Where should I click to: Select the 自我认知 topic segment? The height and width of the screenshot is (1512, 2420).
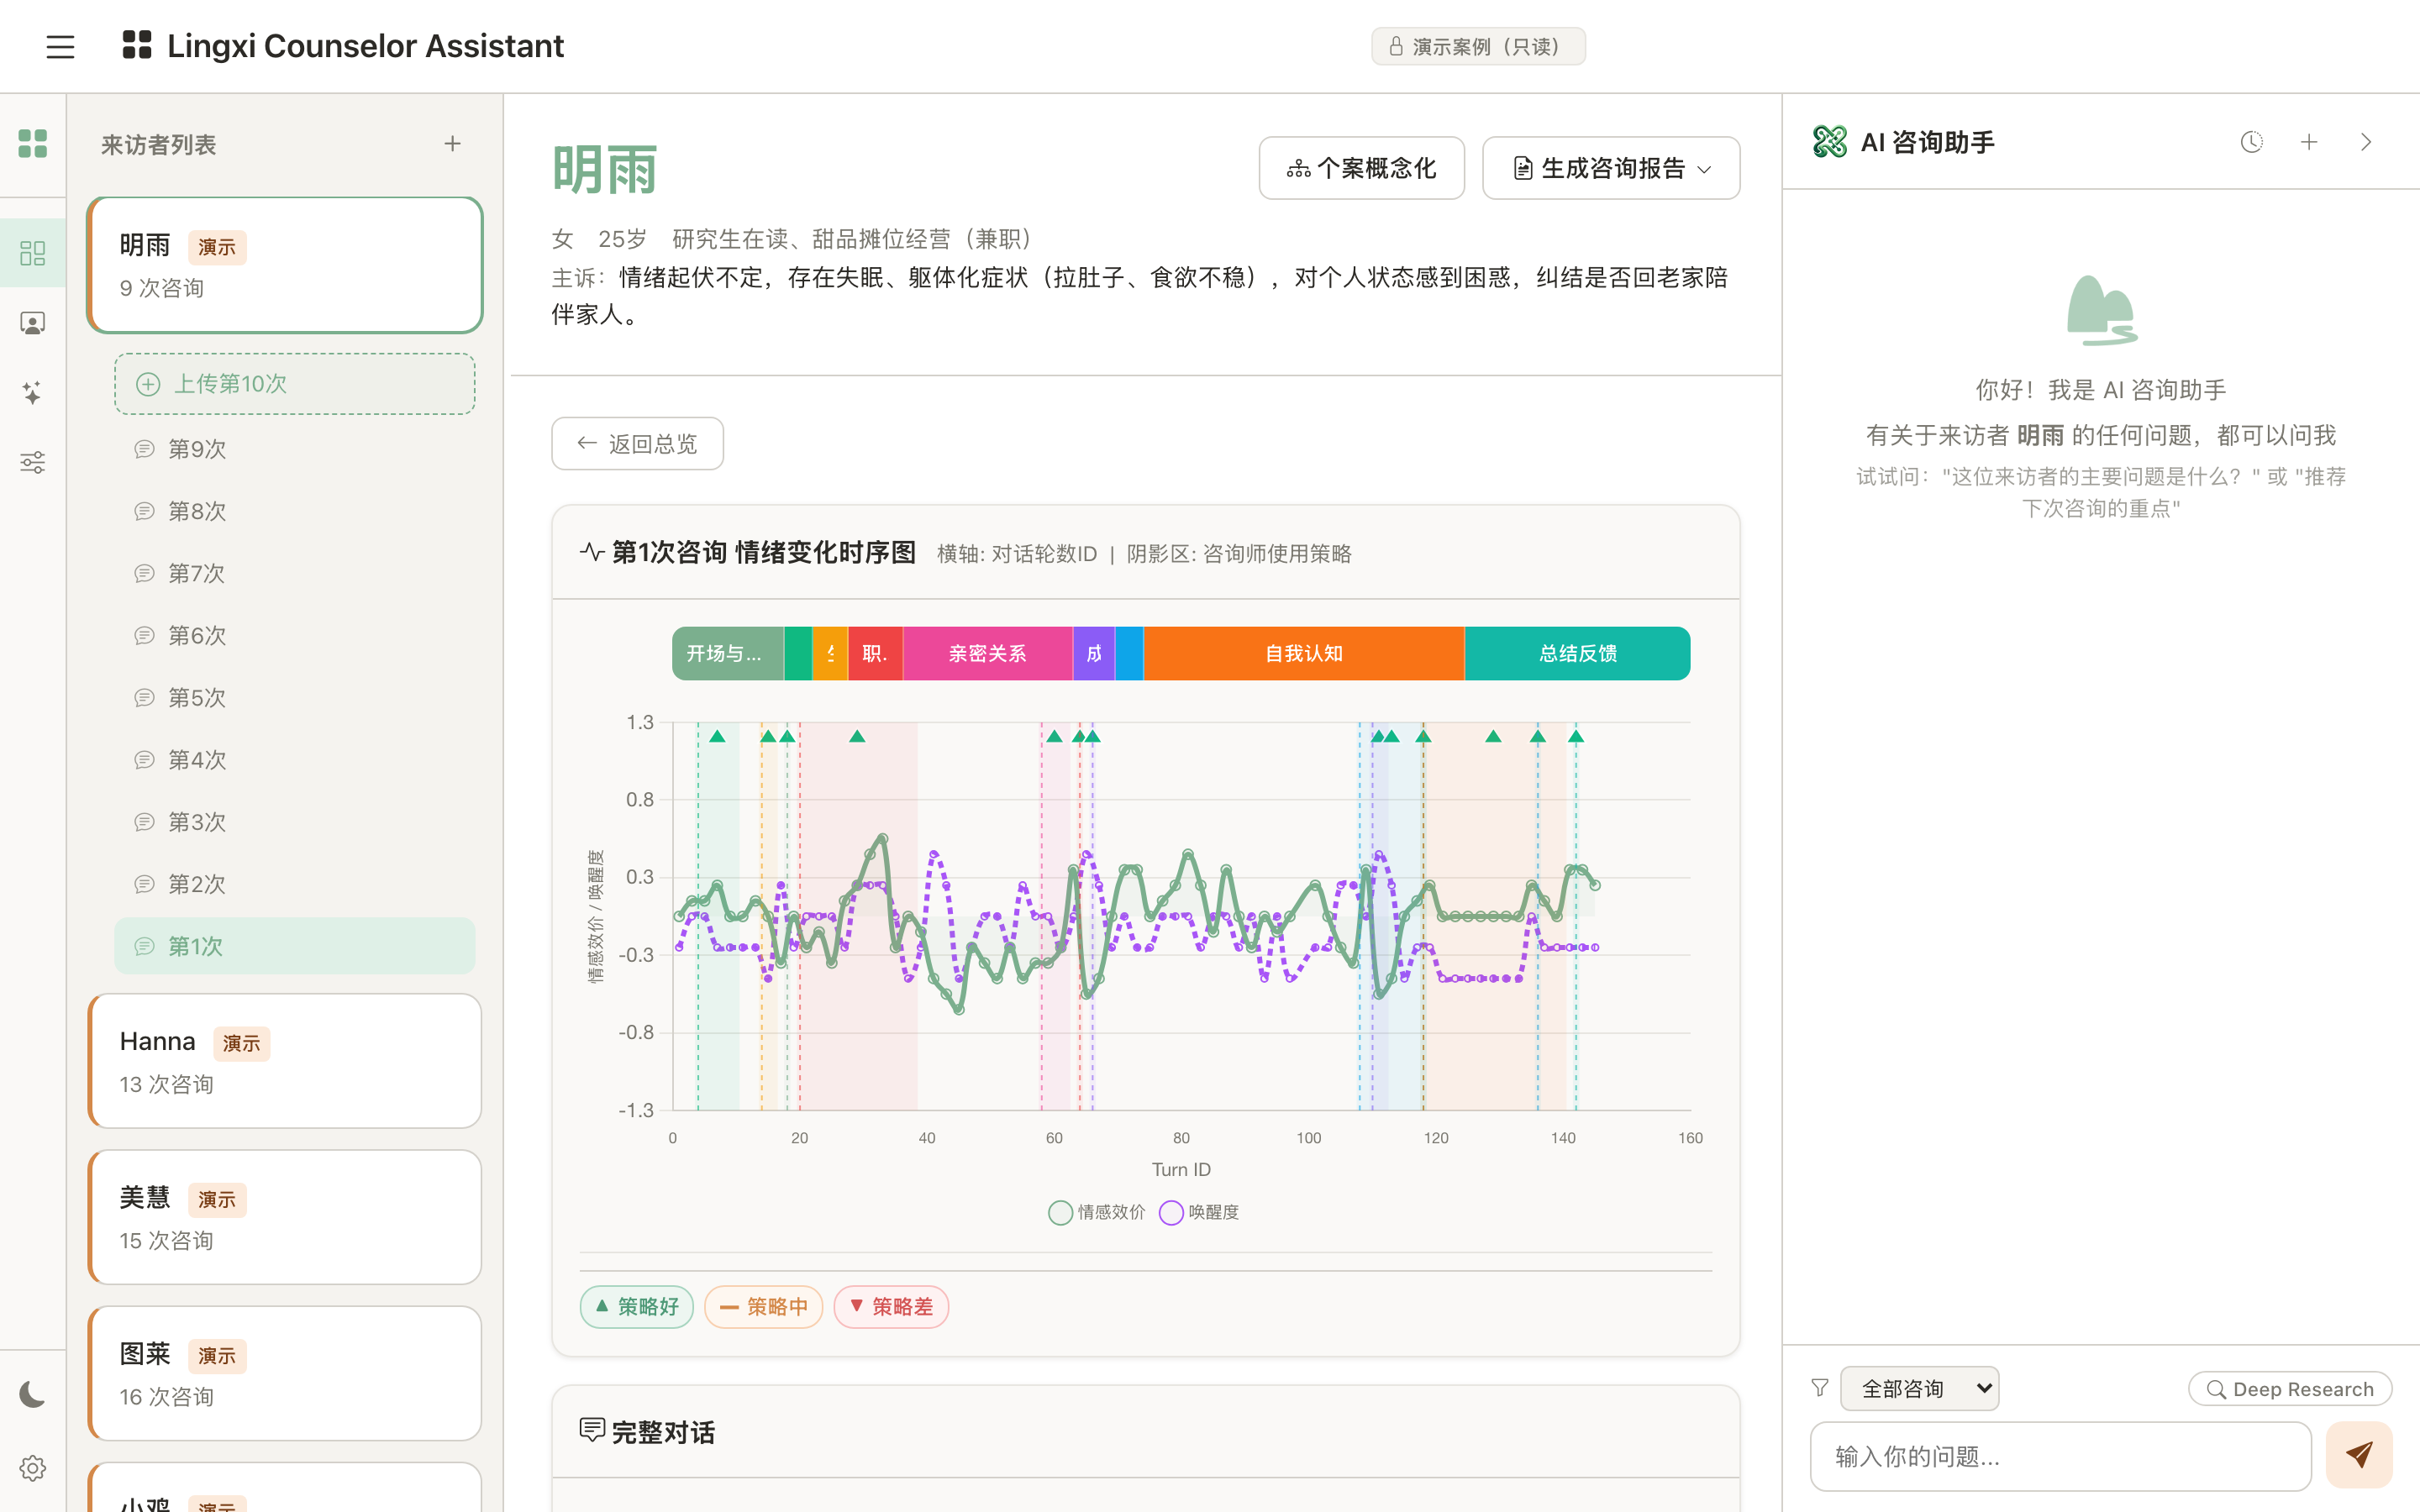1304,653
